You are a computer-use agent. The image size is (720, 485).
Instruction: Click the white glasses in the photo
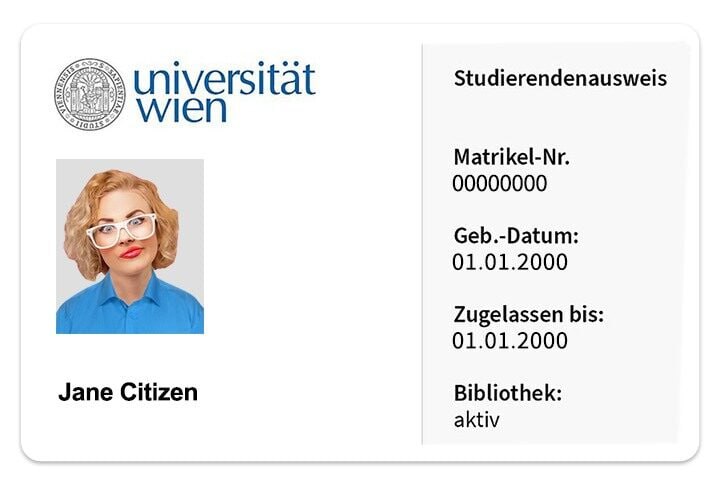[x=122, y=230]
